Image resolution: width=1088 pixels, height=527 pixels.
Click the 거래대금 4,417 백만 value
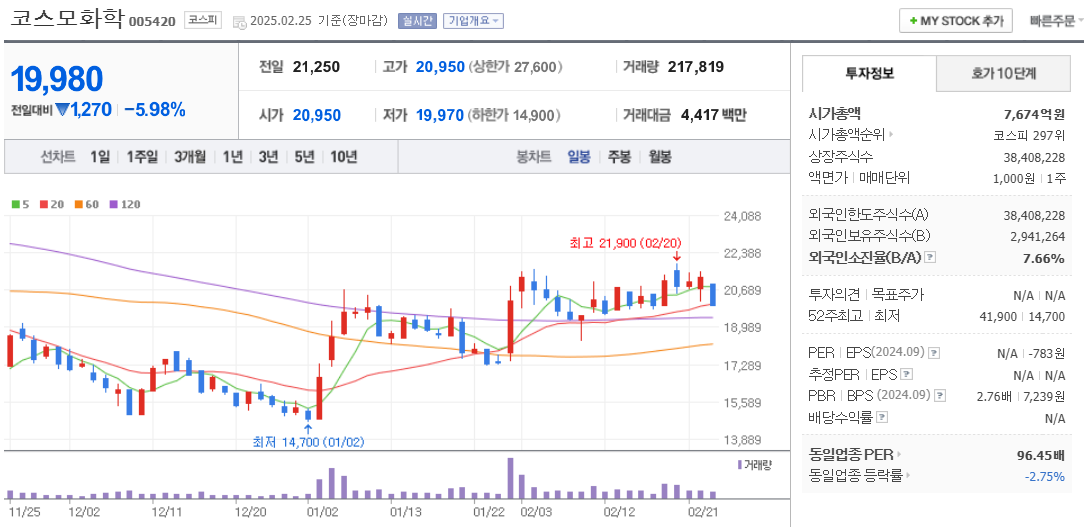pyautogui.click(x=712, y=115)
